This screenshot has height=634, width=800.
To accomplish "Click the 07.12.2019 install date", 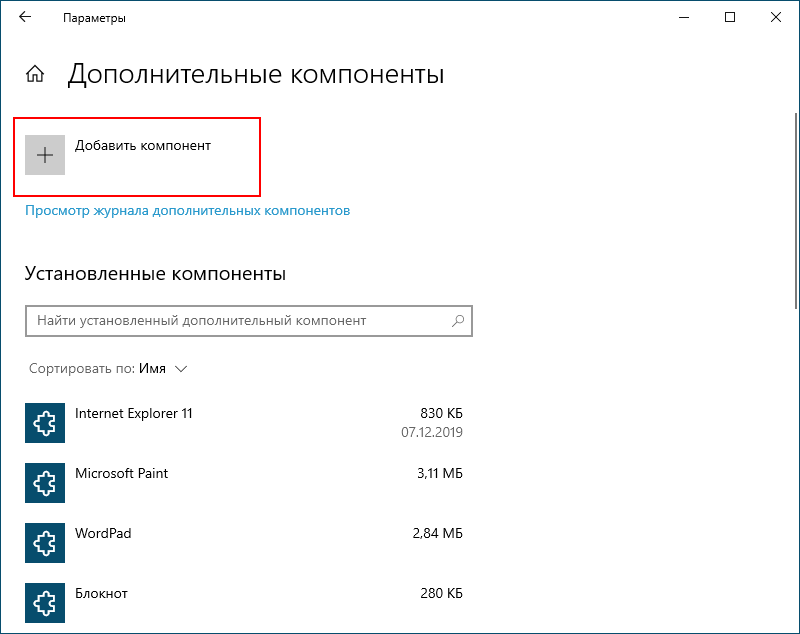I will tap(432, 433).
